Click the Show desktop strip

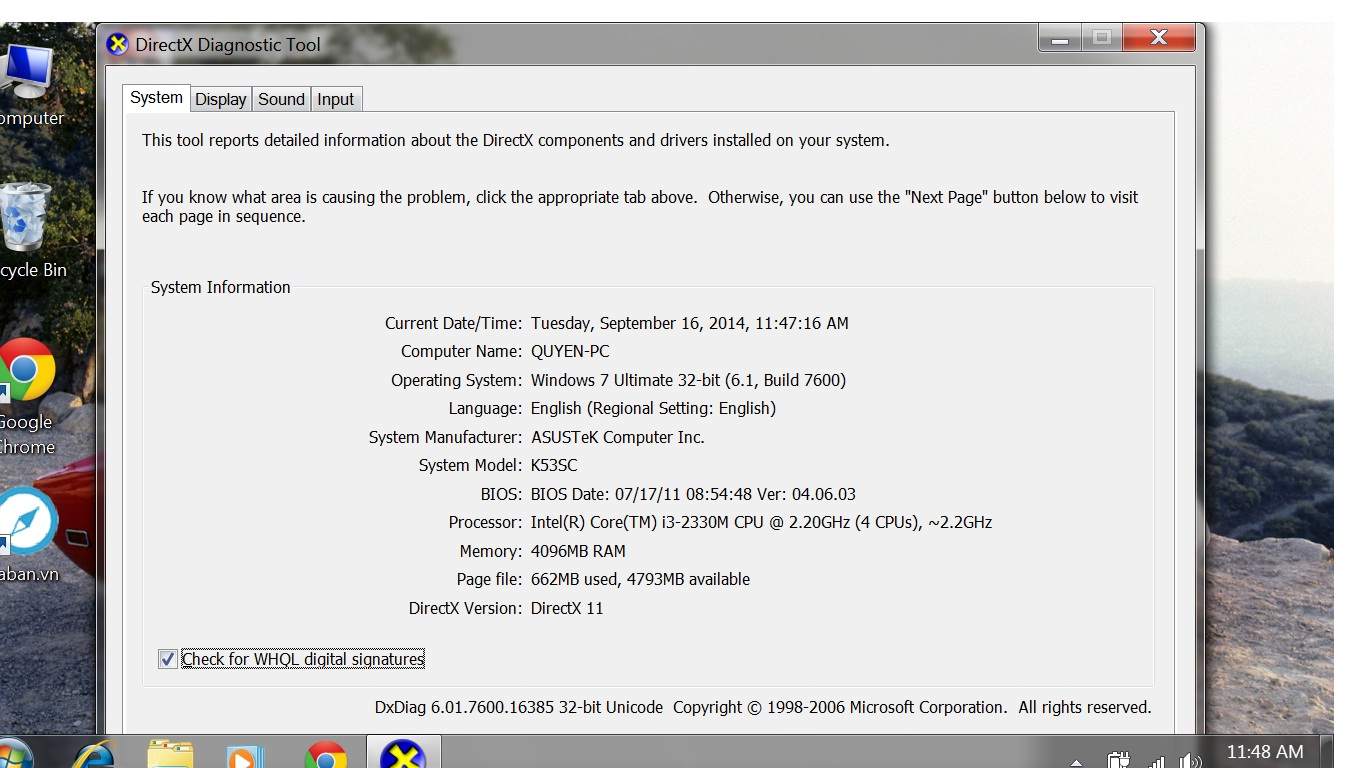1327,752
